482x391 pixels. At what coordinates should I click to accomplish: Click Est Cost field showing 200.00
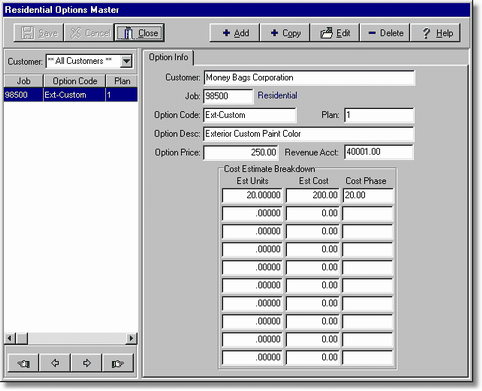coord(312,195)
